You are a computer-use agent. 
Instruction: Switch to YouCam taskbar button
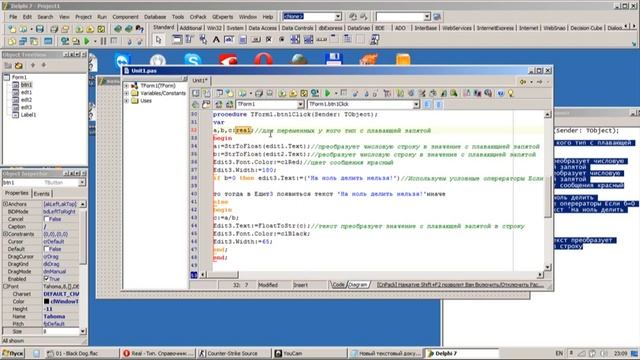[x=309, y=353]
